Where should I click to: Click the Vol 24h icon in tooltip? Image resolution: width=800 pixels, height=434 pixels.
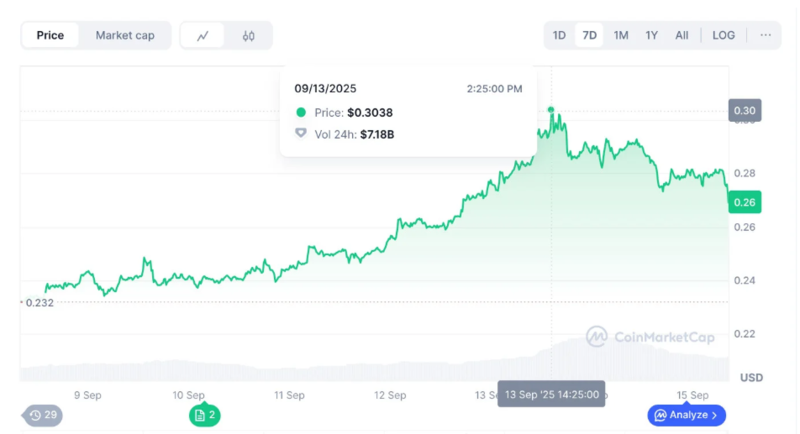[301, 134]
